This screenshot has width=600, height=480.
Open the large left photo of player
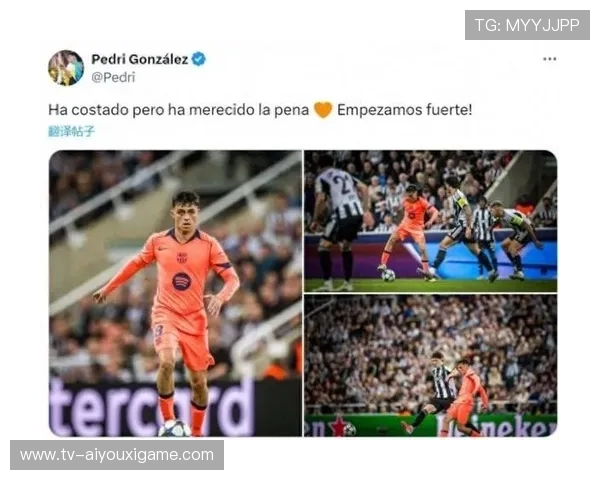175,293
